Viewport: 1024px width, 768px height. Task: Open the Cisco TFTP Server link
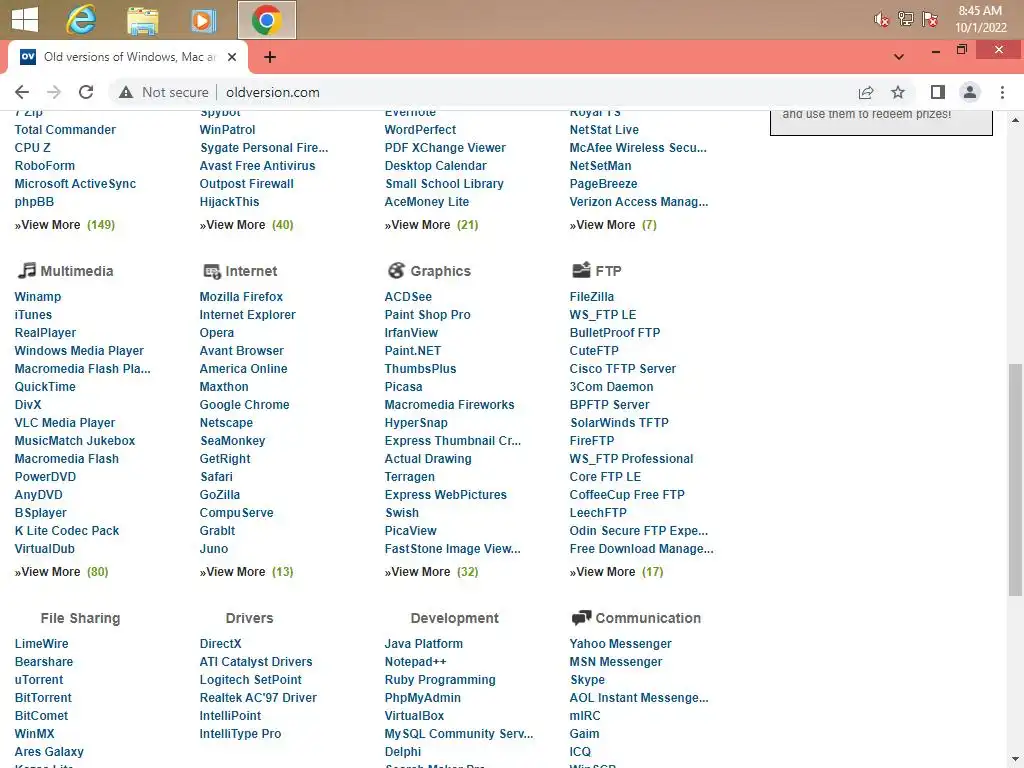622,368
